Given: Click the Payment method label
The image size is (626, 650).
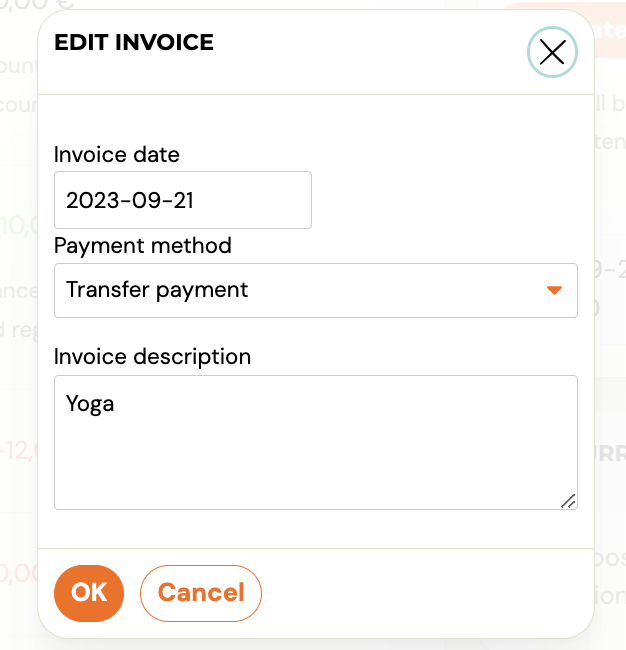Looking at the screenshot, I should click(x=143, y=246).
